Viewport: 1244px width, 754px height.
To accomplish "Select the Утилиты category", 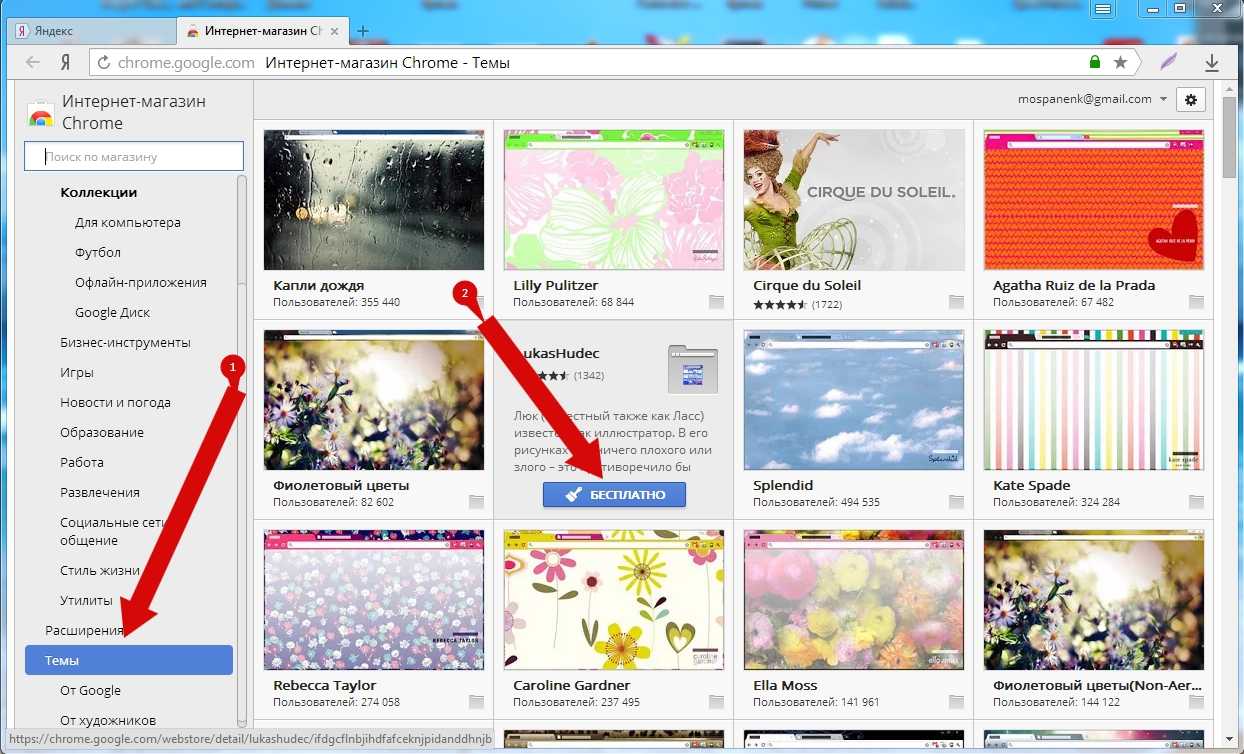I will coord(86,600).
